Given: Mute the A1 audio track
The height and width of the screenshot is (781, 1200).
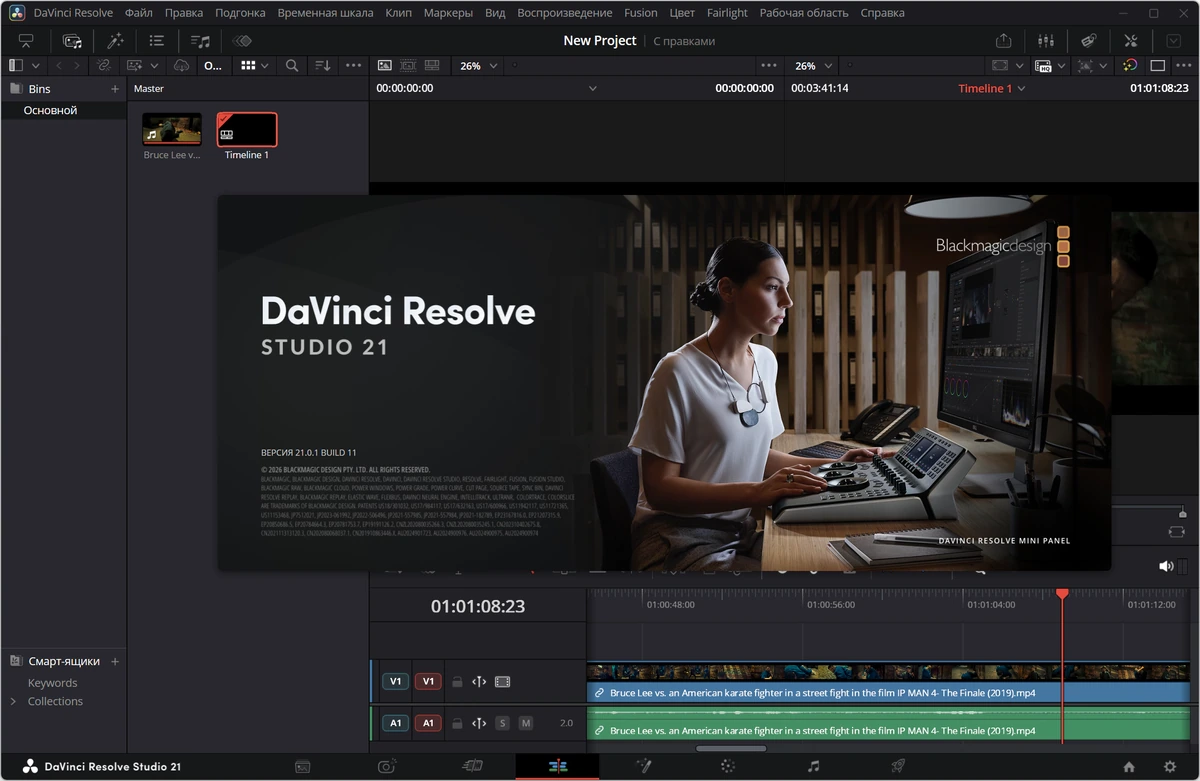Looking at the screenshot, I should [x=525, y=723].
